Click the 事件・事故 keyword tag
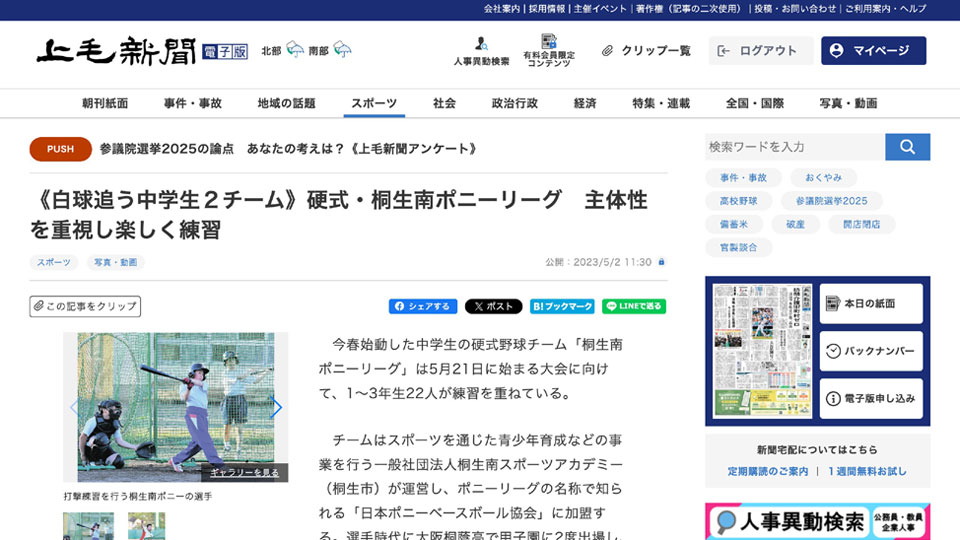Screen dimensions: 960x540 pos(743,178)
